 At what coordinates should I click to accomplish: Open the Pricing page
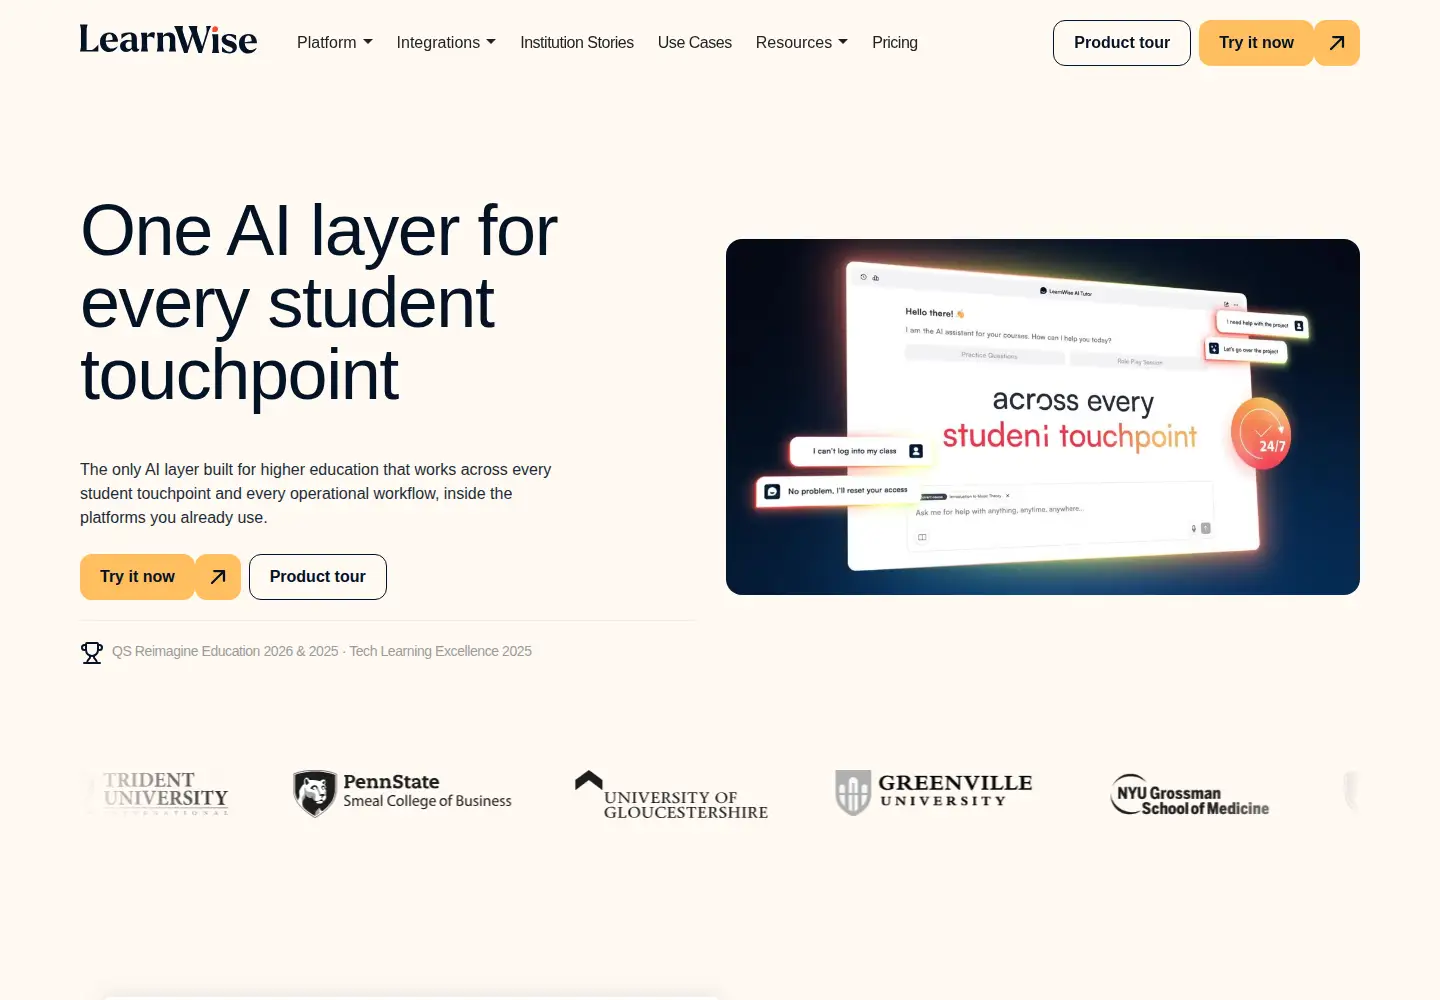pyautogui.click(x=895, y=42)
